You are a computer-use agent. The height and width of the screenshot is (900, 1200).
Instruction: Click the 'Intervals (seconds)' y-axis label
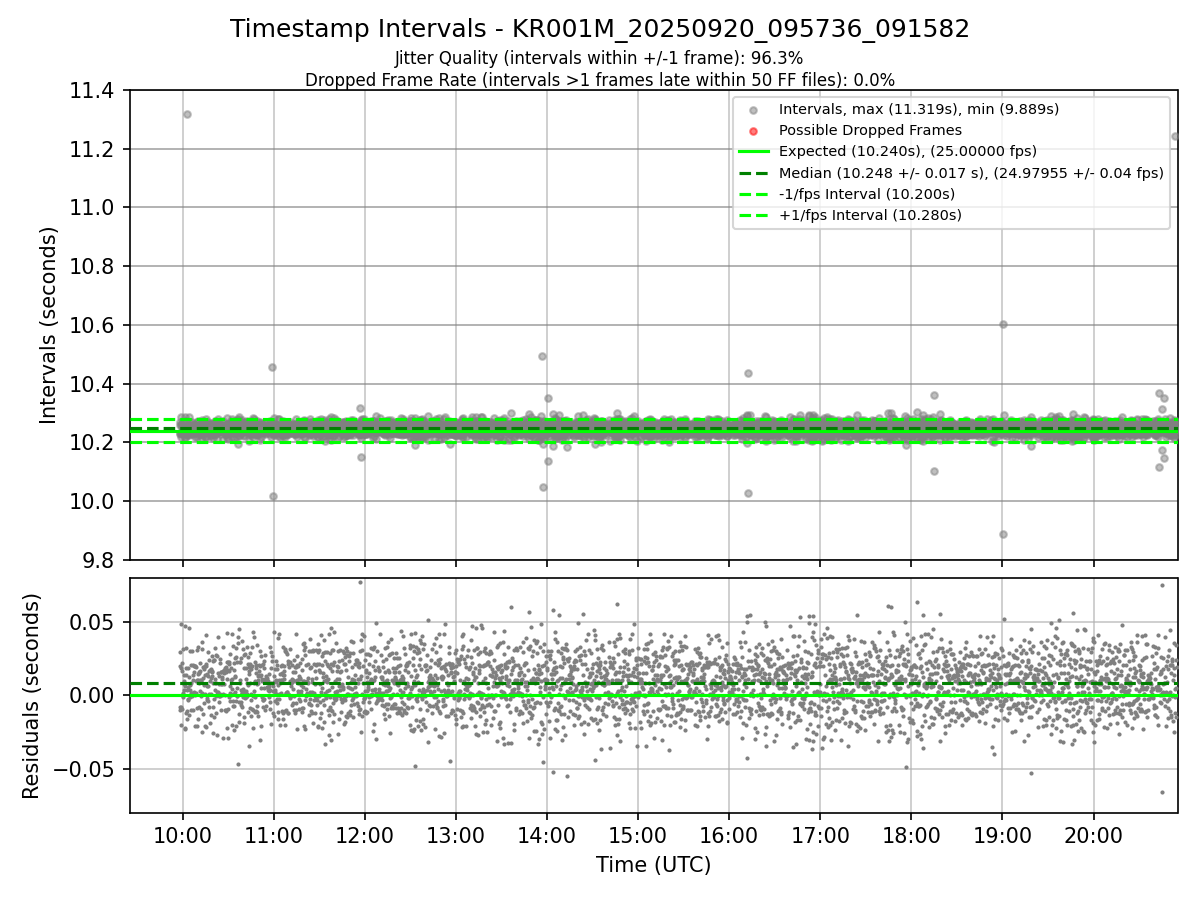(49, 325)
